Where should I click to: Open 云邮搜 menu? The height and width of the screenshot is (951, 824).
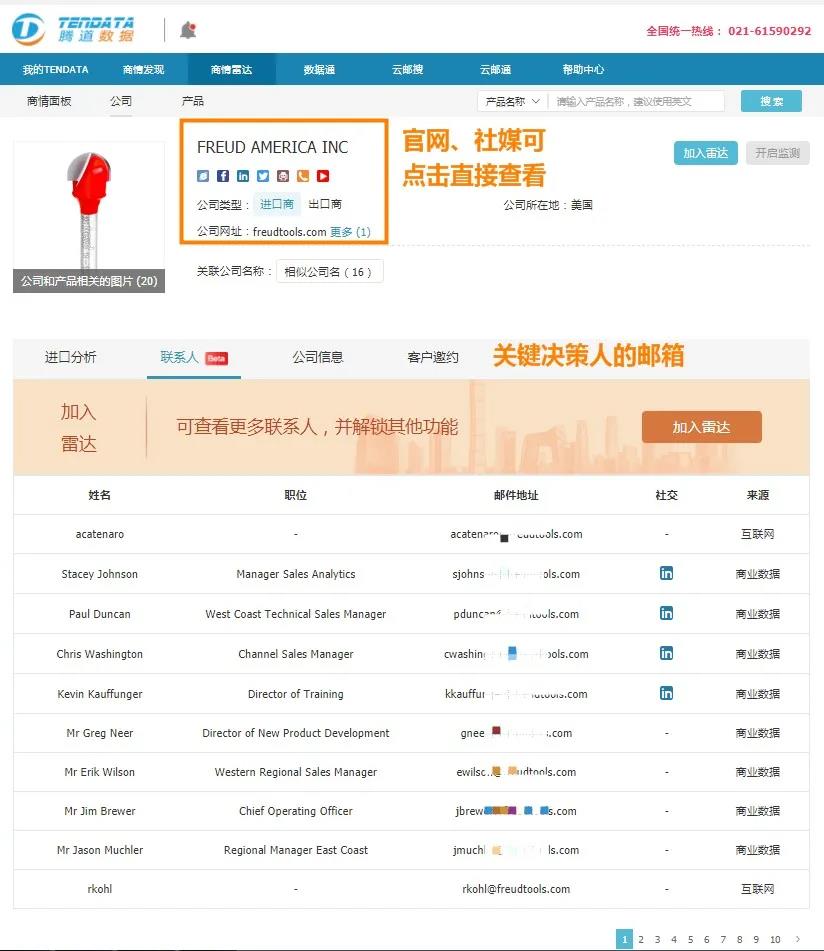407,69
